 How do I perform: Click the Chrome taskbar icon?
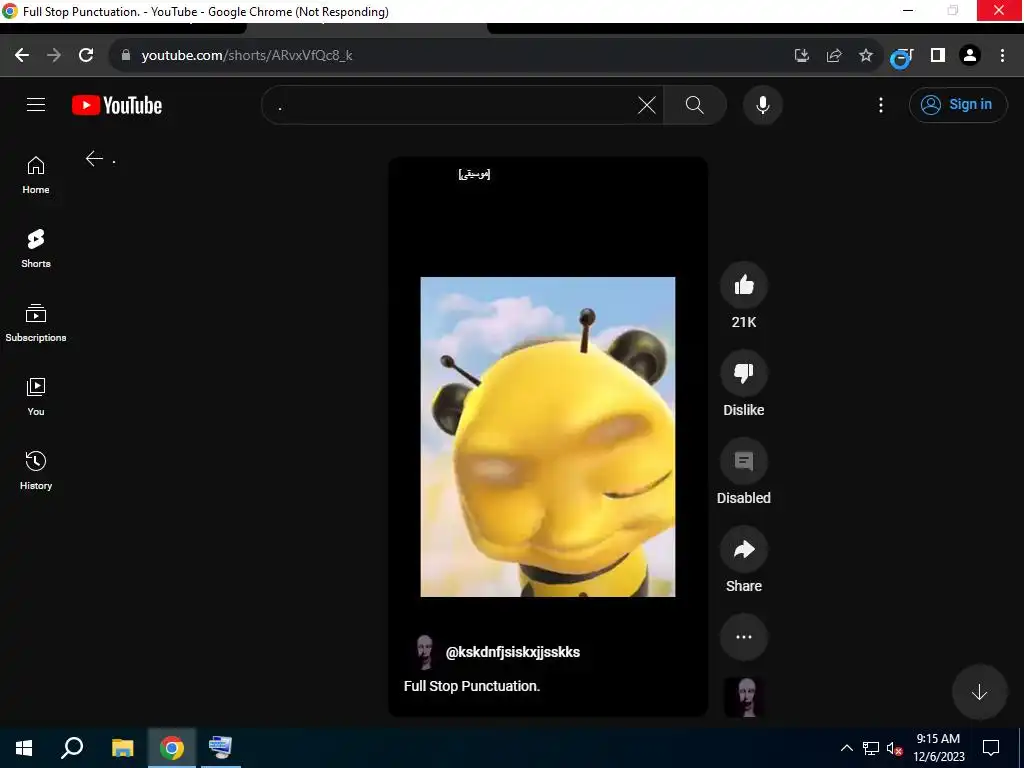pos(172,748)
